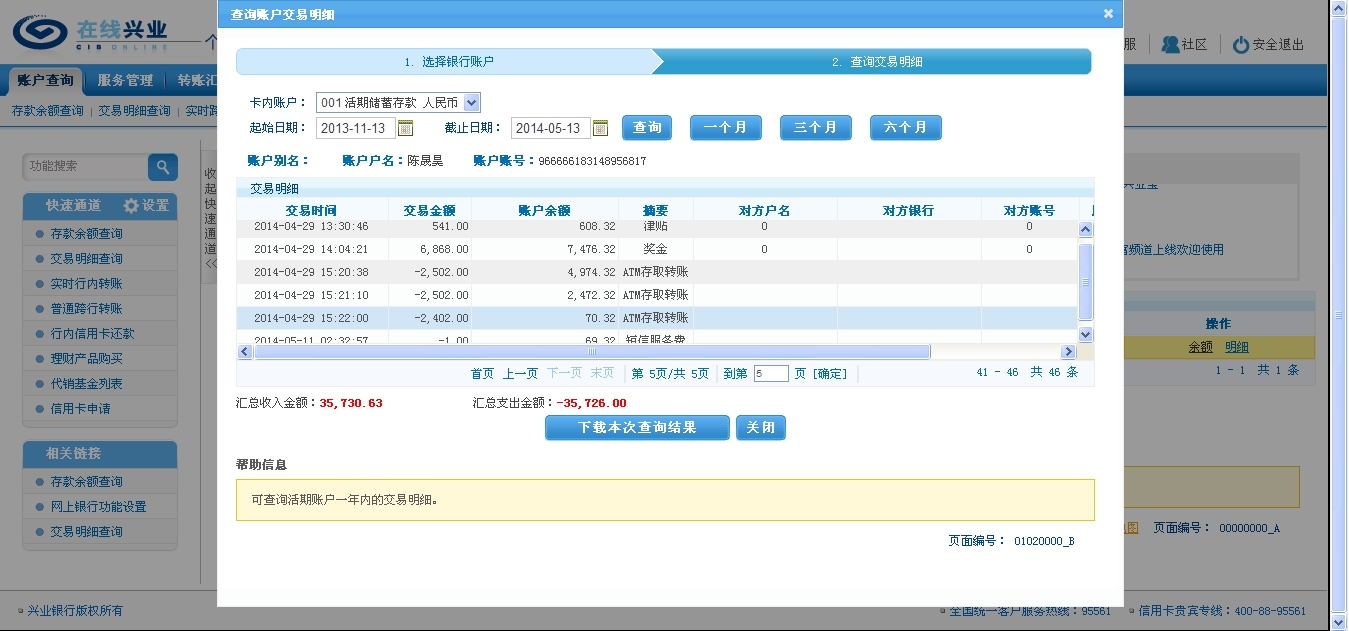Download results via 下载本次查询结果

[x=637, y=428]
